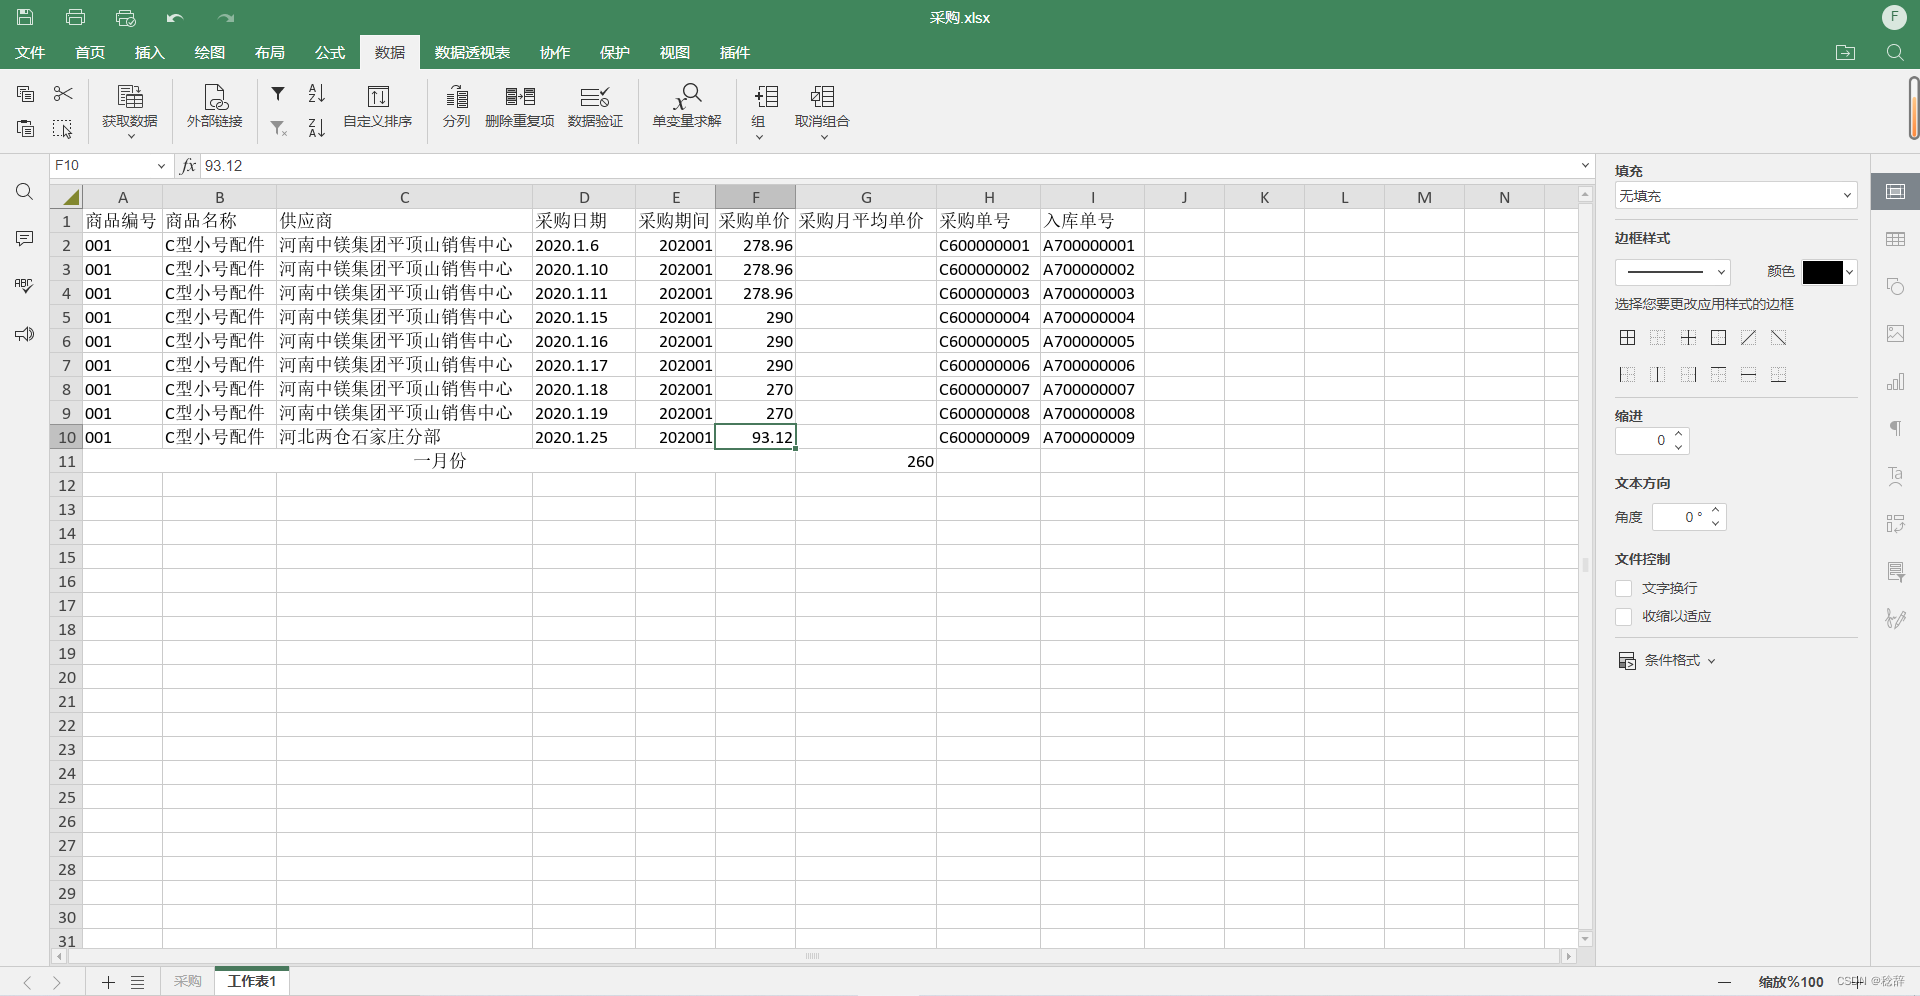The image size is (1920, 996).
Task: Click the Print icon
Action: pyautogui.click(x=75, y=17)
